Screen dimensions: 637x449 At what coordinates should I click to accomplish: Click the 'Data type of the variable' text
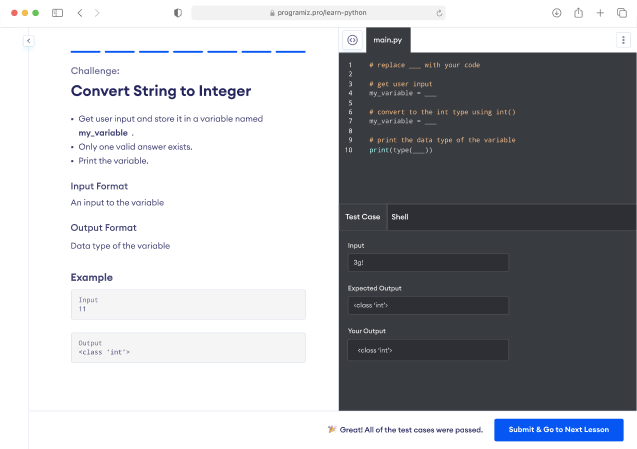click(x=120, y=246)
